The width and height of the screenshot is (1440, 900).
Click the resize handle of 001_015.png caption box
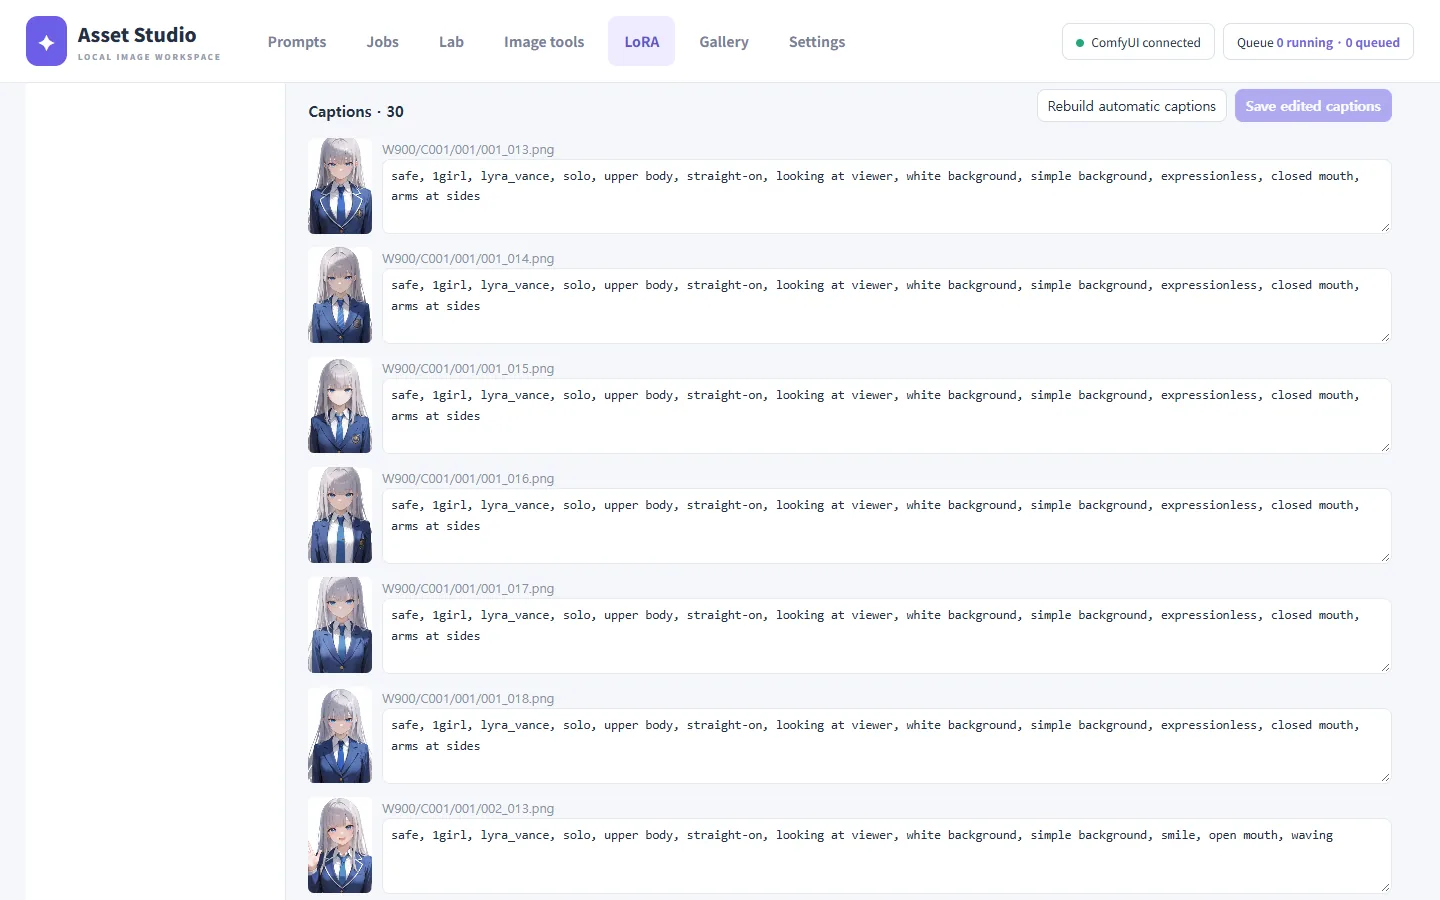click(1385, 447)
